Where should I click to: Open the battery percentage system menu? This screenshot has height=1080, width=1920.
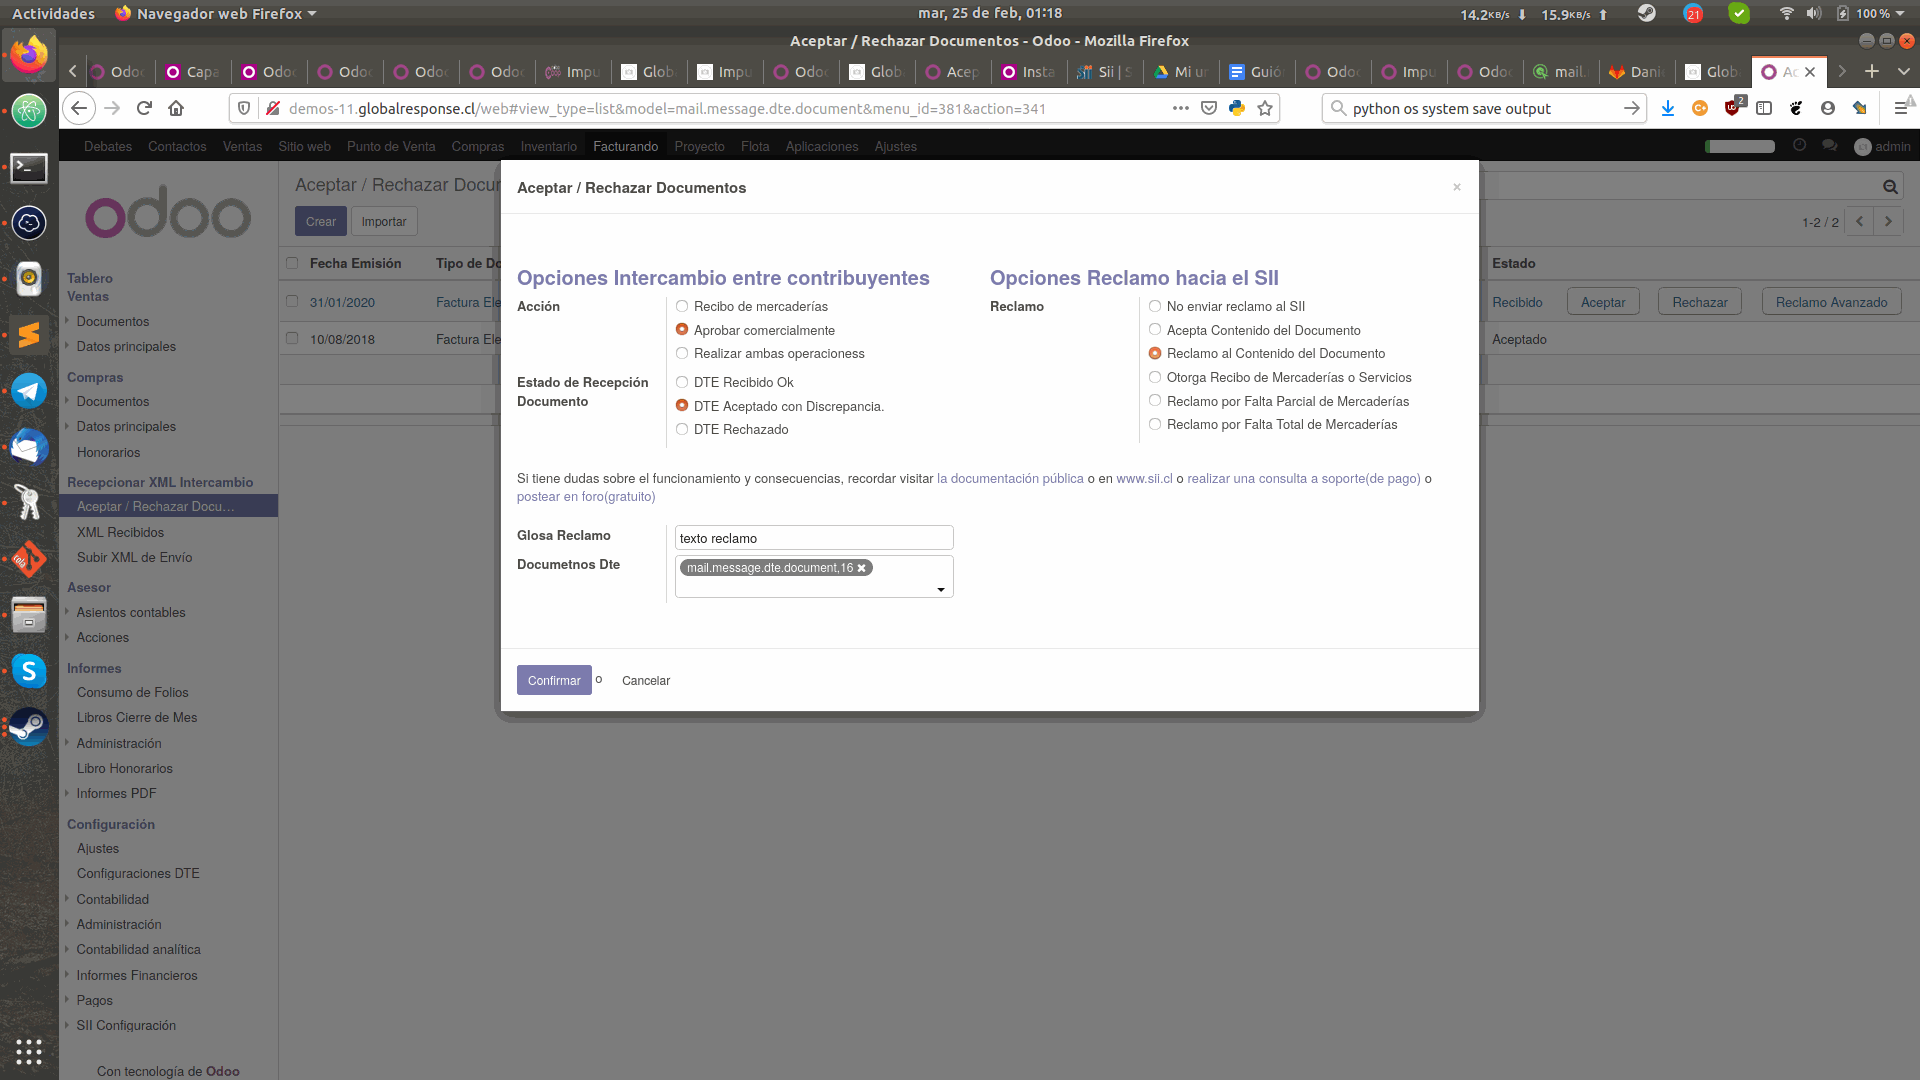[x=1873, y=13]
